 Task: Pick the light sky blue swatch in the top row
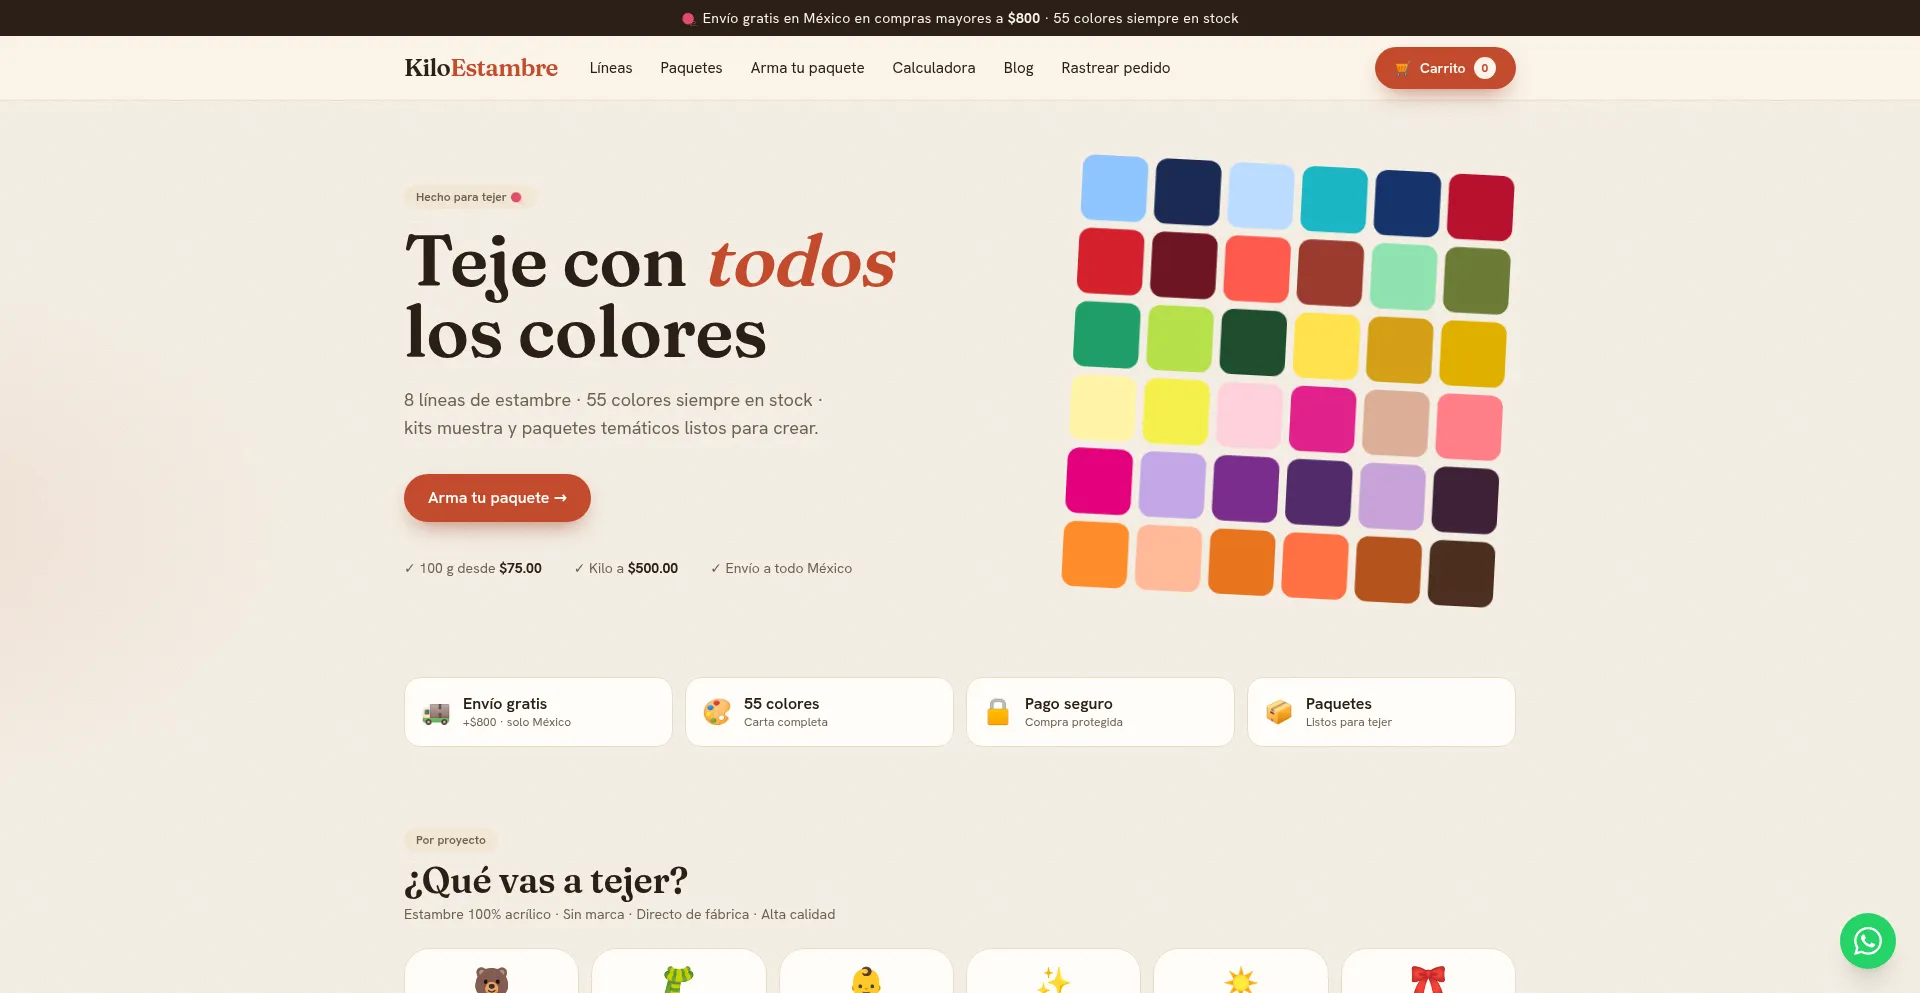pyautogui.click(x=1114, y=188)
